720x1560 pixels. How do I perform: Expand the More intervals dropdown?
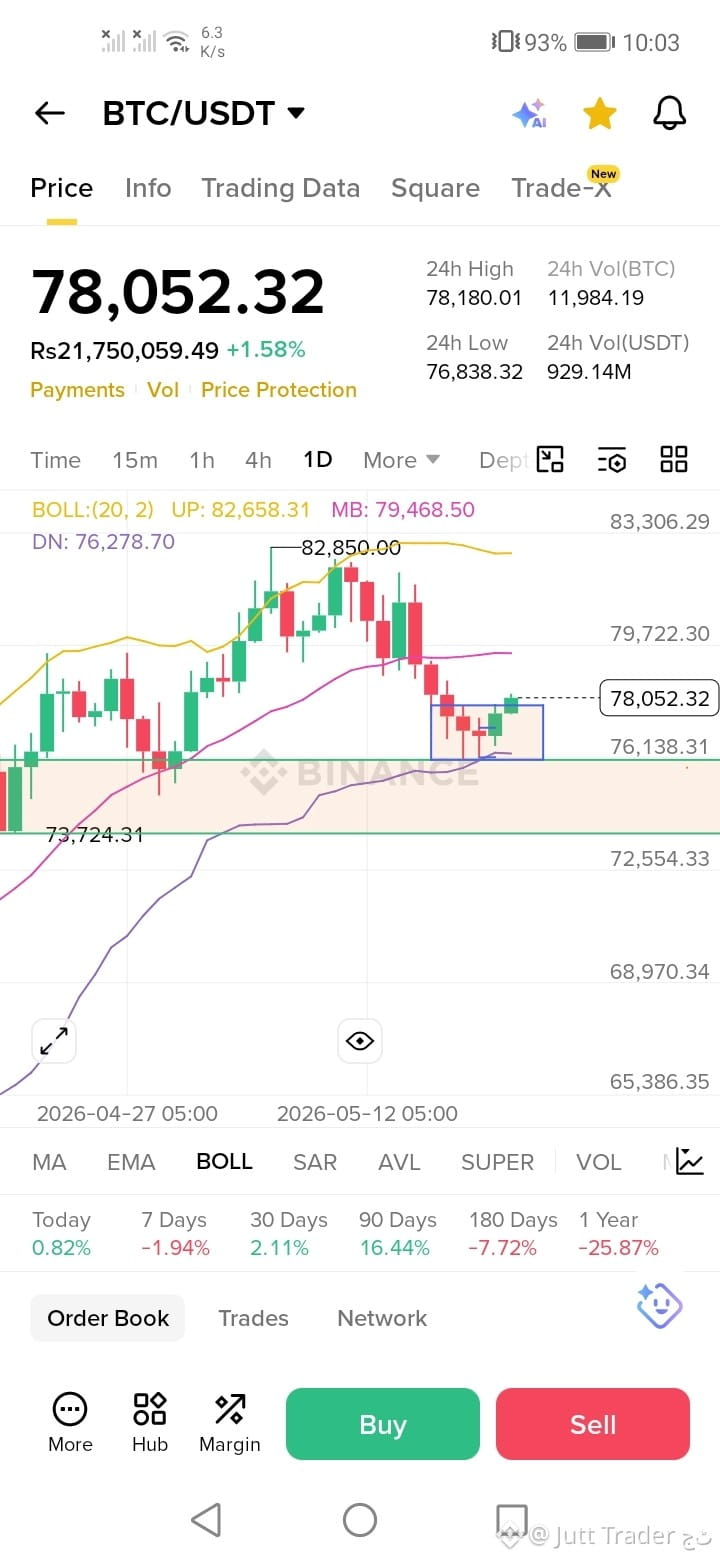click(x=401, y=460)
